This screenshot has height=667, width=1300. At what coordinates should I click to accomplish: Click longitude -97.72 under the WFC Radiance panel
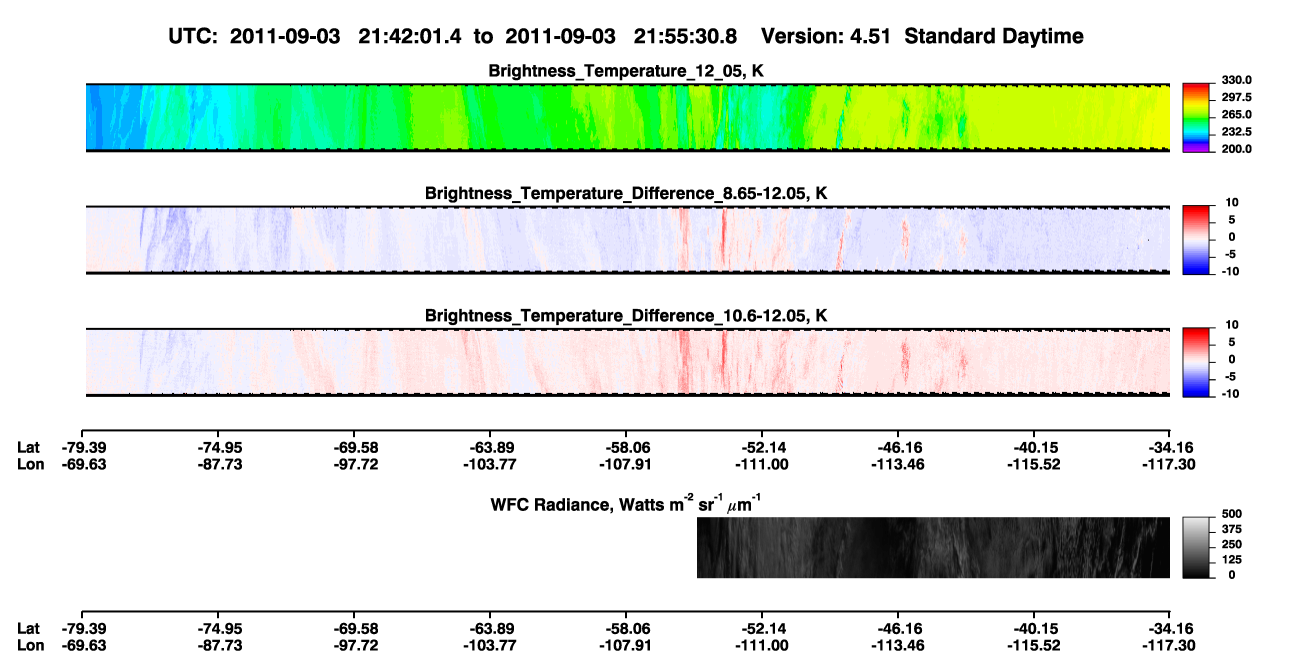pyautogui.click(x=355, y=646)
